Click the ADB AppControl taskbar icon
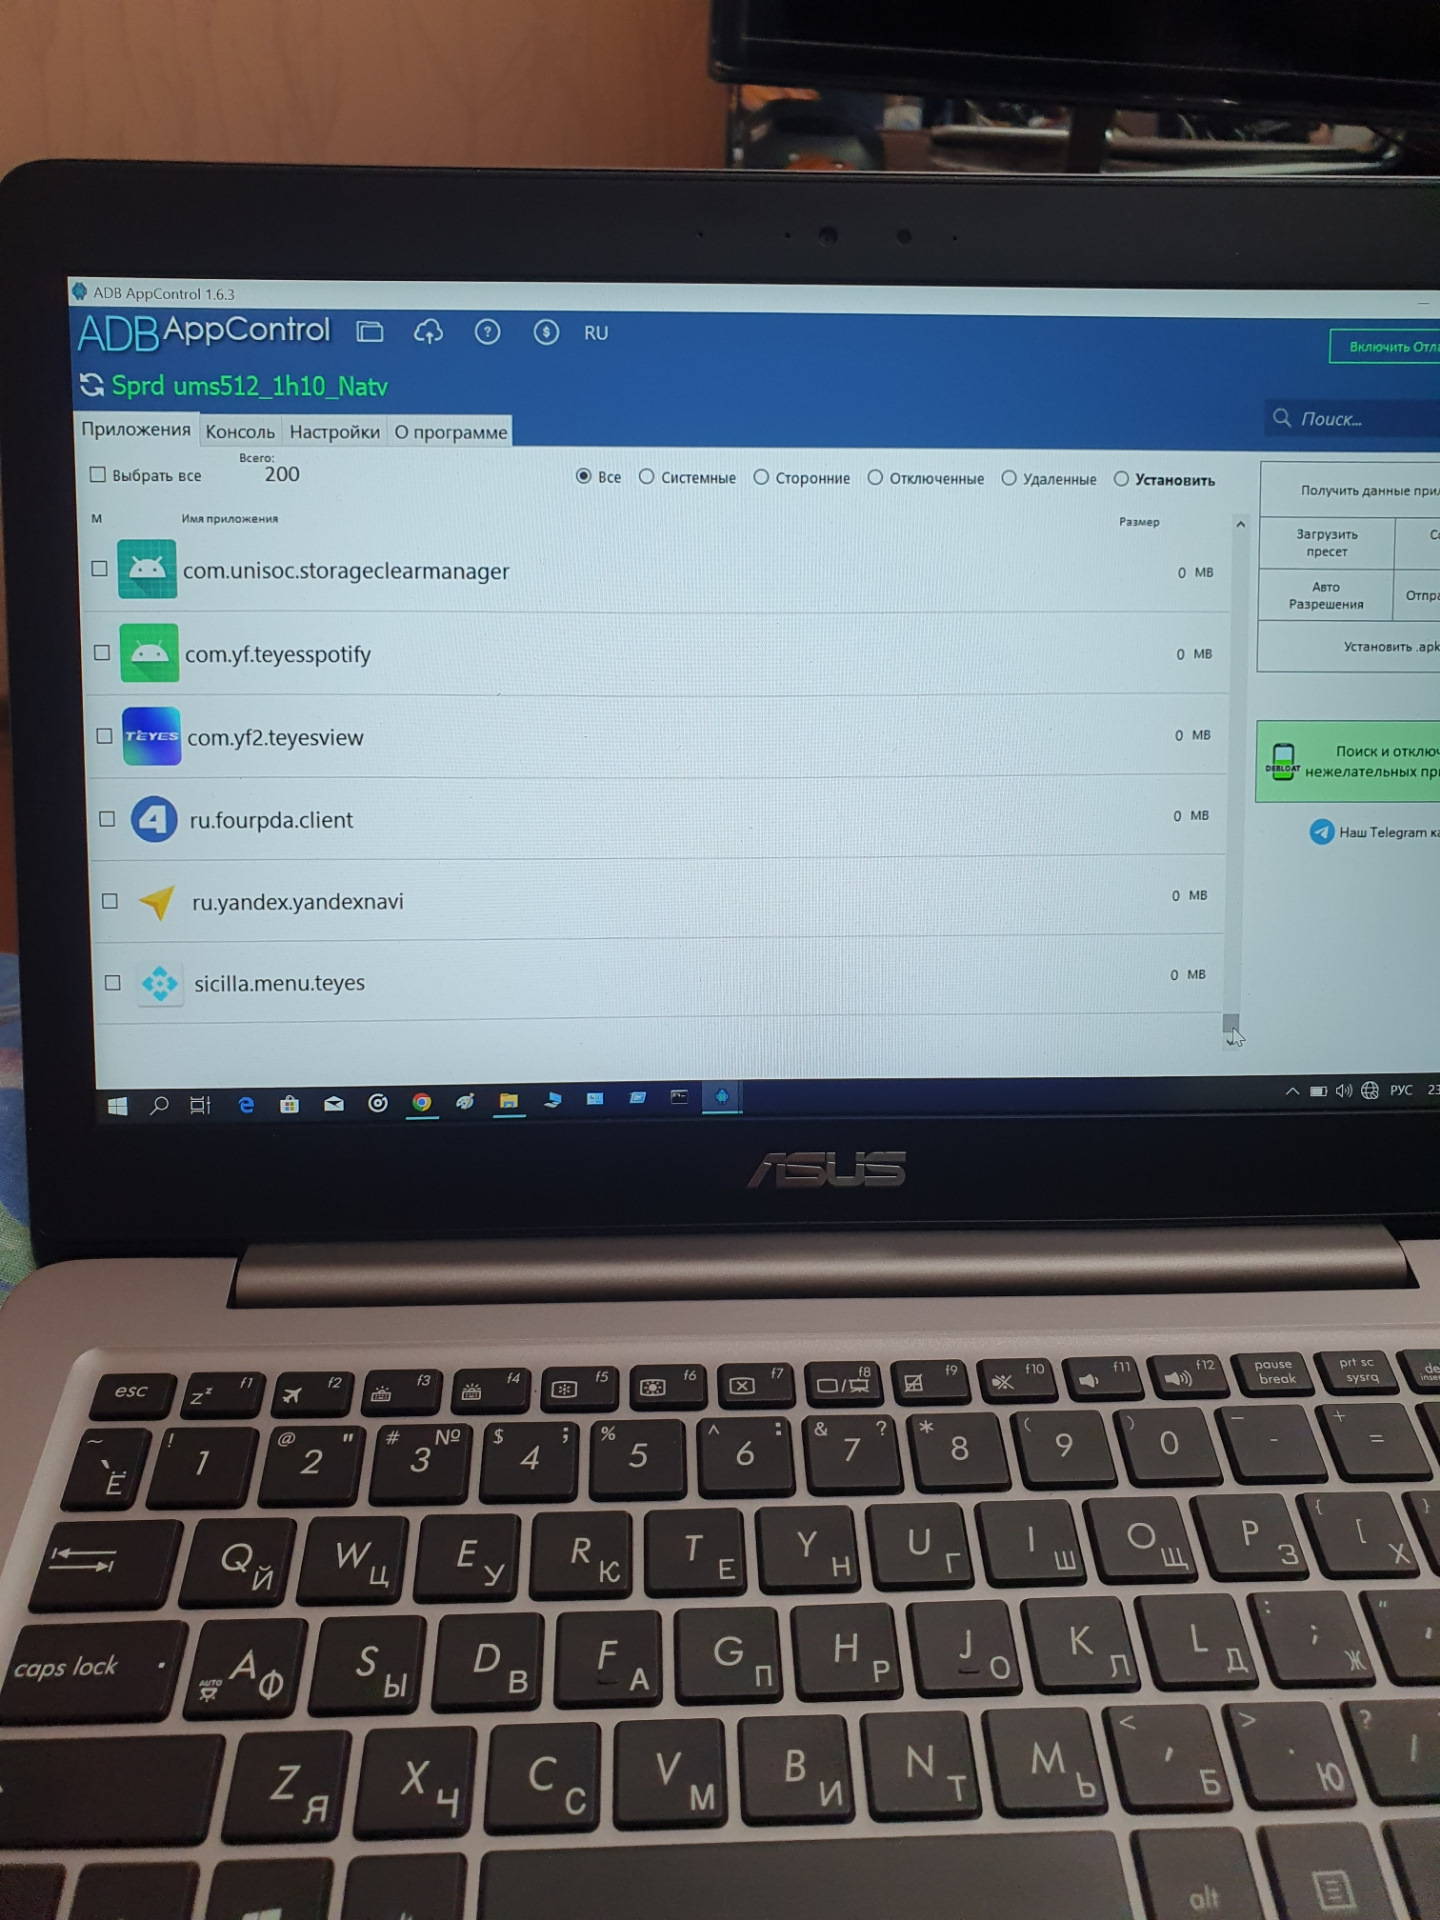 pyautogui.click(x=721, y=1097)
